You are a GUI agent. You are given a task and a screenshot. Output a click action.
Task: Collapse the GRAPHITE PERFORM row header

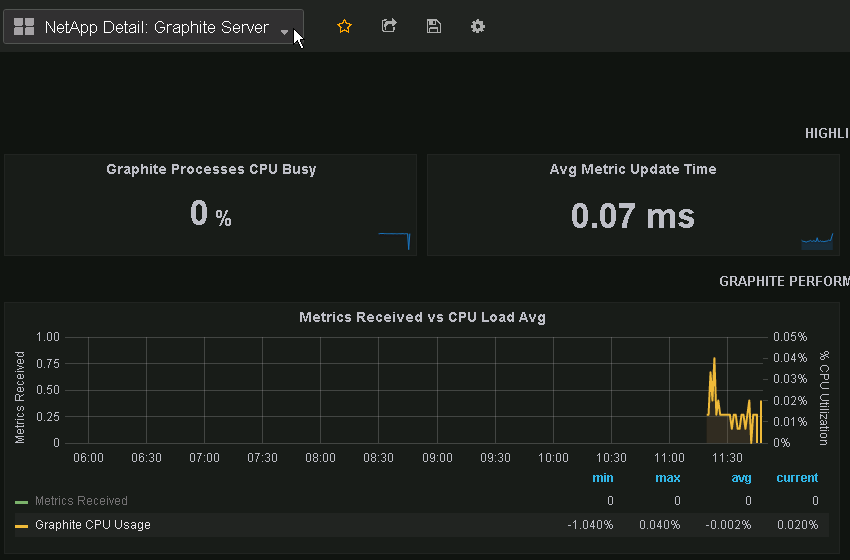784,281
